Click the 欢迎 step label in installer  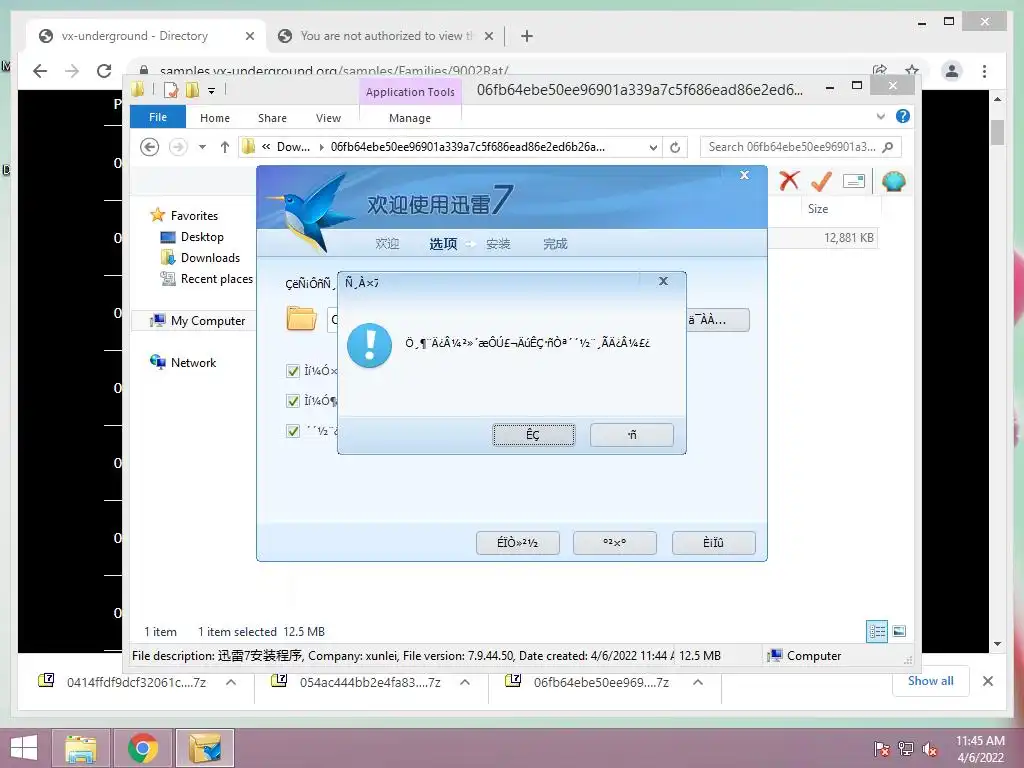[387, 244]
